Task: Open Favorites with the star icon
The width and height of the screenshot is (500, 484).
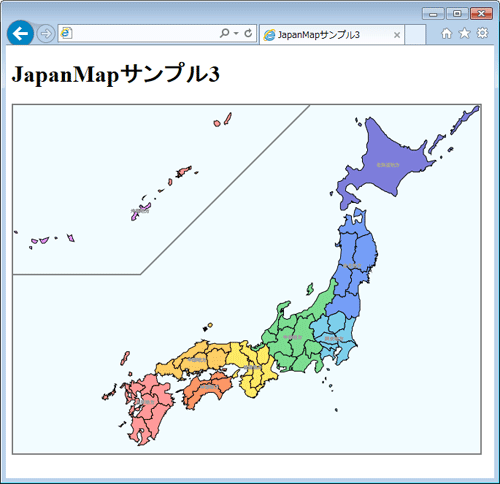Action: click(464, 33)
